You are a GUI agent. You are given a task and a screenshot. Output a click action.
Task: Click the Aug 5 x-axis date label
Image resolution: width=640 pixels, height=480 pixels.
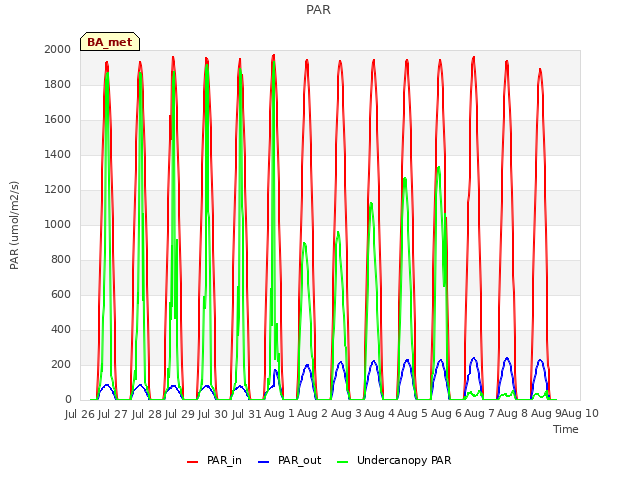pyautogui.click(x=412, y=414)
